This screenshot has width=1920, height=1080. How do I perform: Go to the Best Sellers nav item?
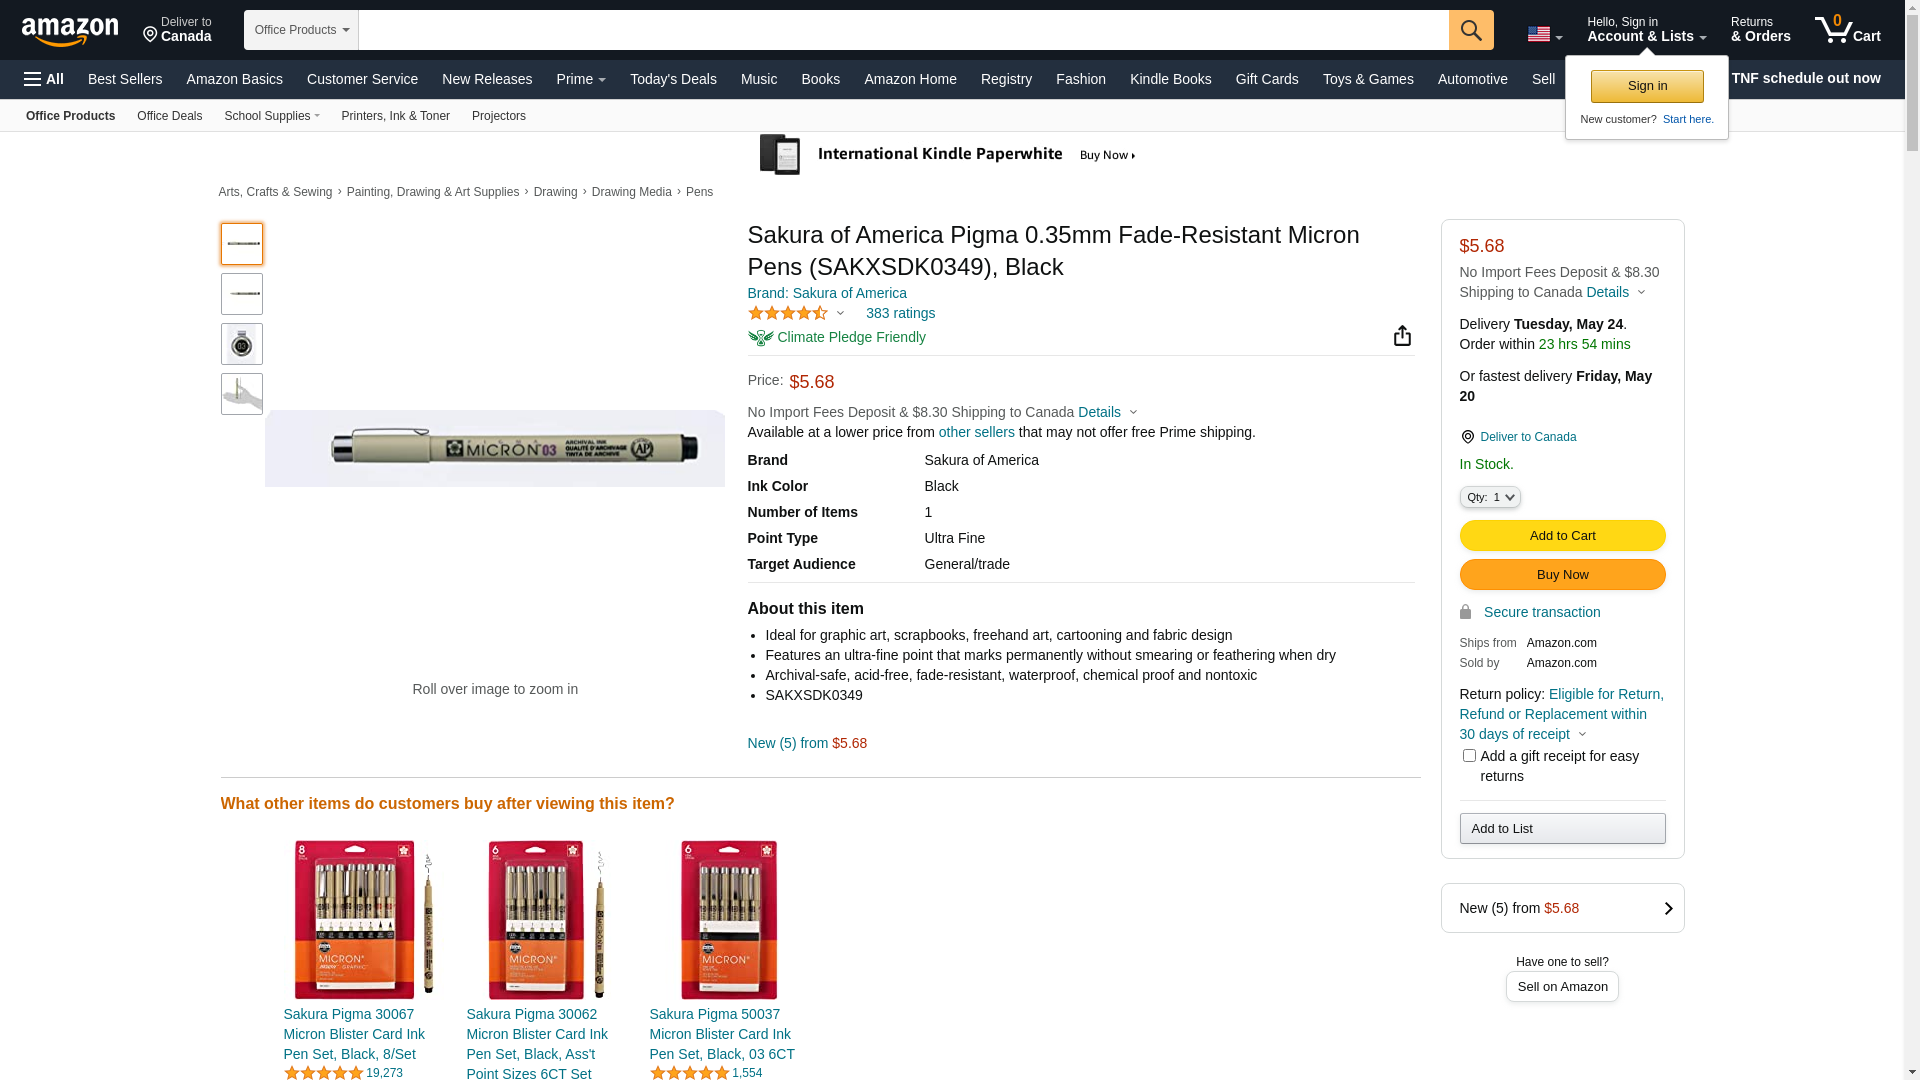point(125,79)
